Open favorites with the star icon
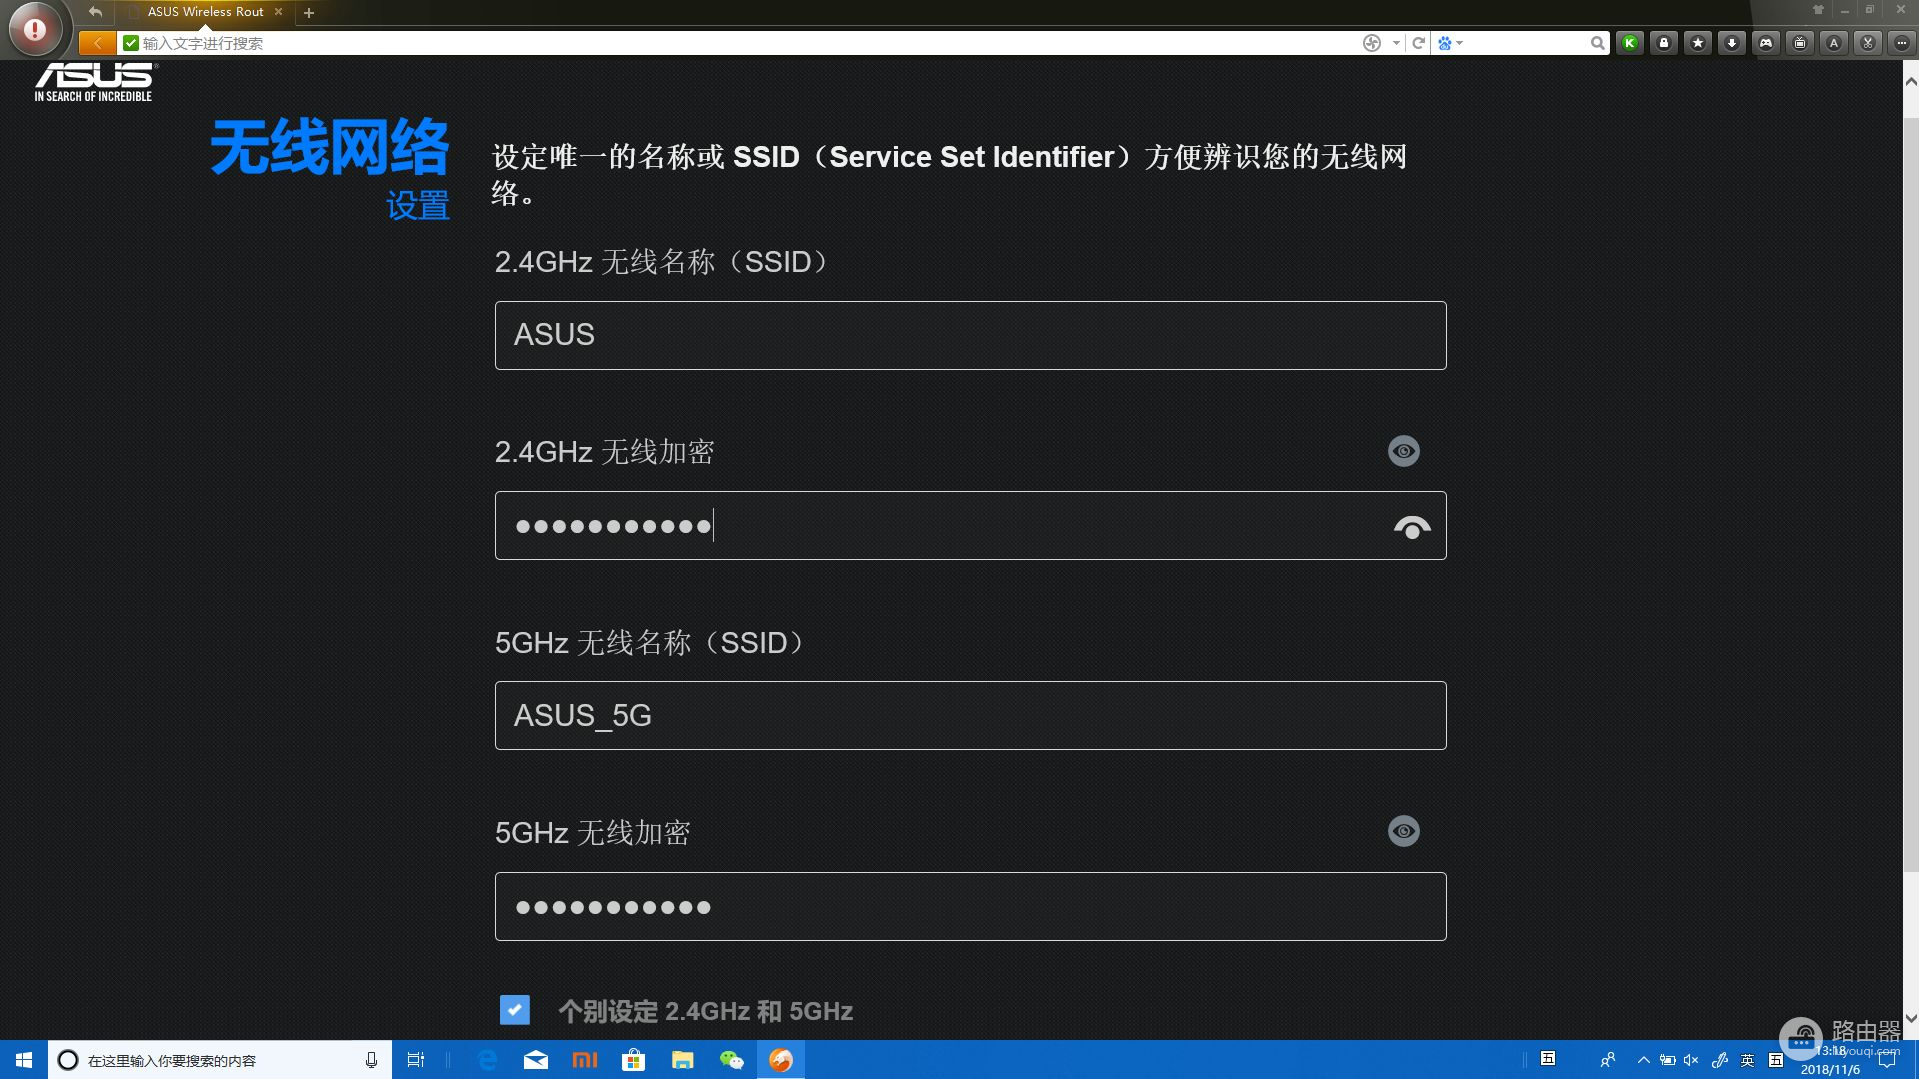1919x1079 pixels. (x=1698, y=43)
